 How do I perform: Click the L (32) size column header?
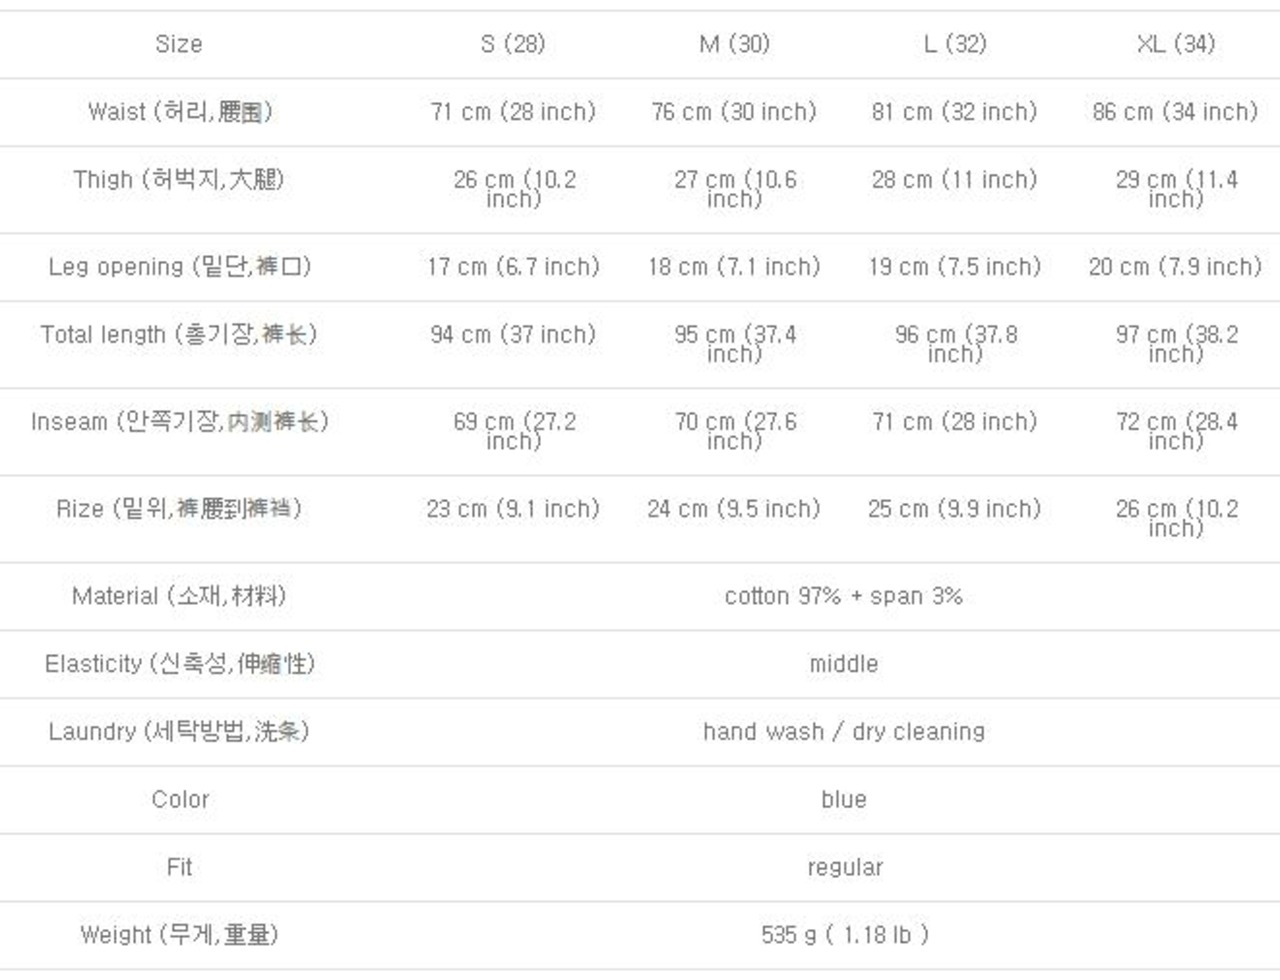(954, 44)
